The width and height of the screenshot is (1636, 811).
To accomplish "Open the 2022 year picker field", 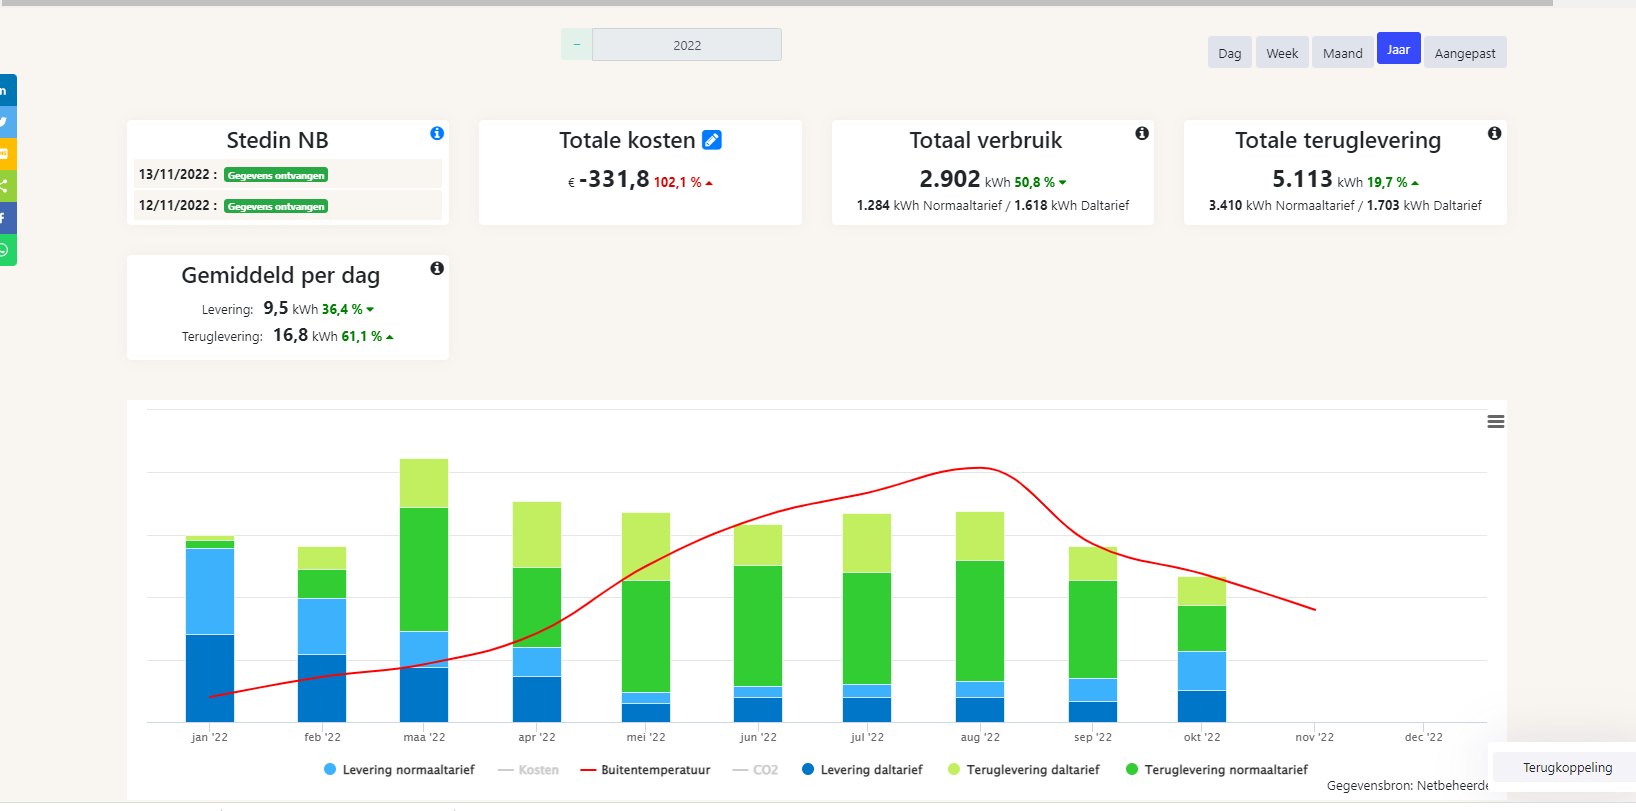I will coord(686,45).
